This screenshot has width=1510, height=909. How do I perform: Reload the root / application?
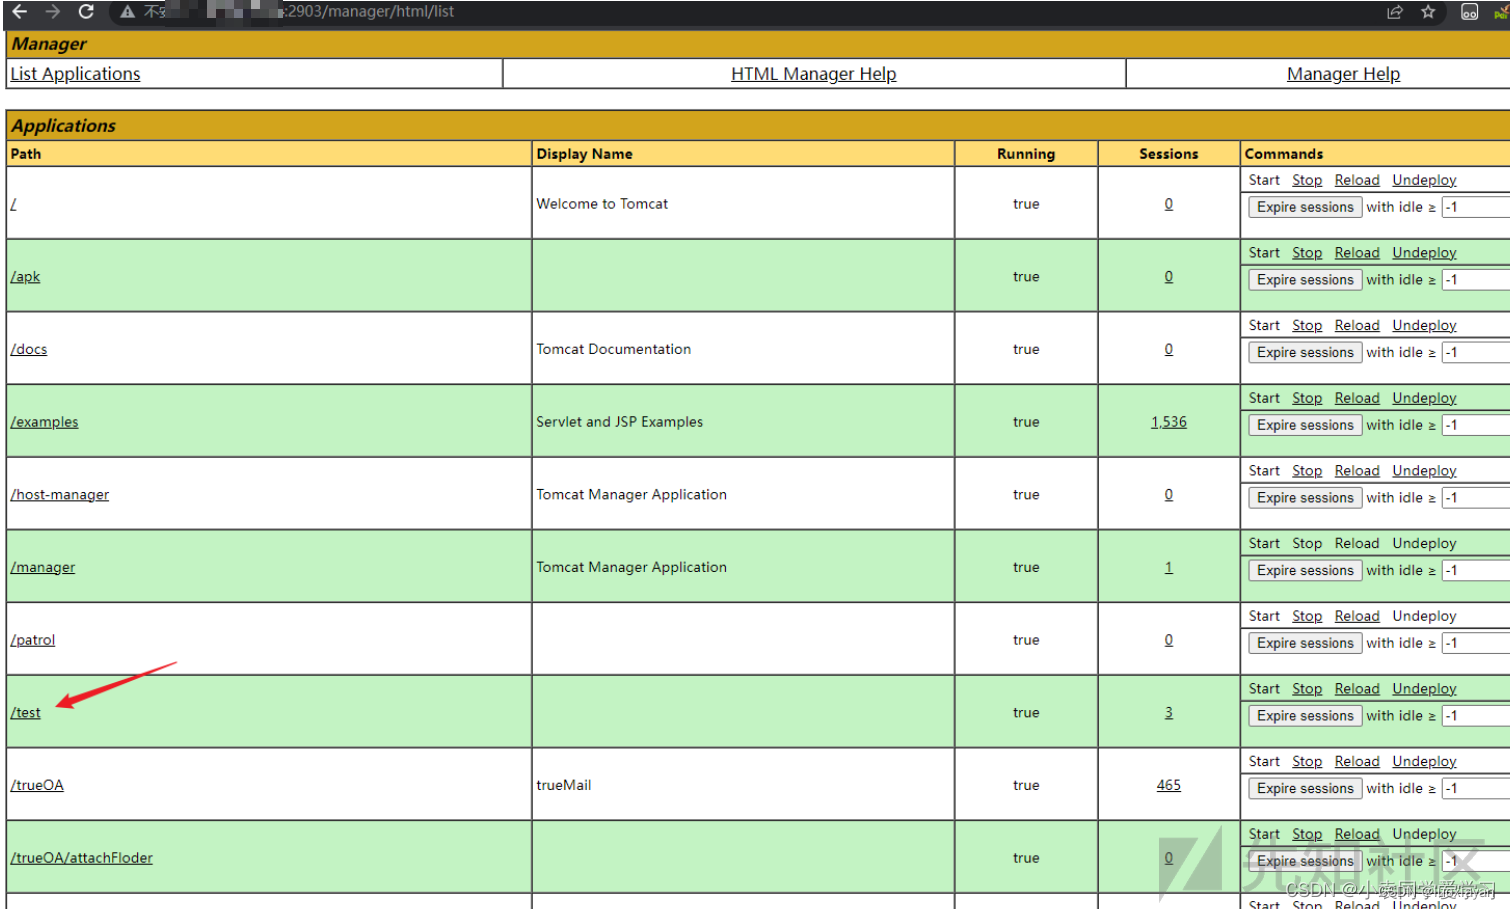(x=1357, y=180)
